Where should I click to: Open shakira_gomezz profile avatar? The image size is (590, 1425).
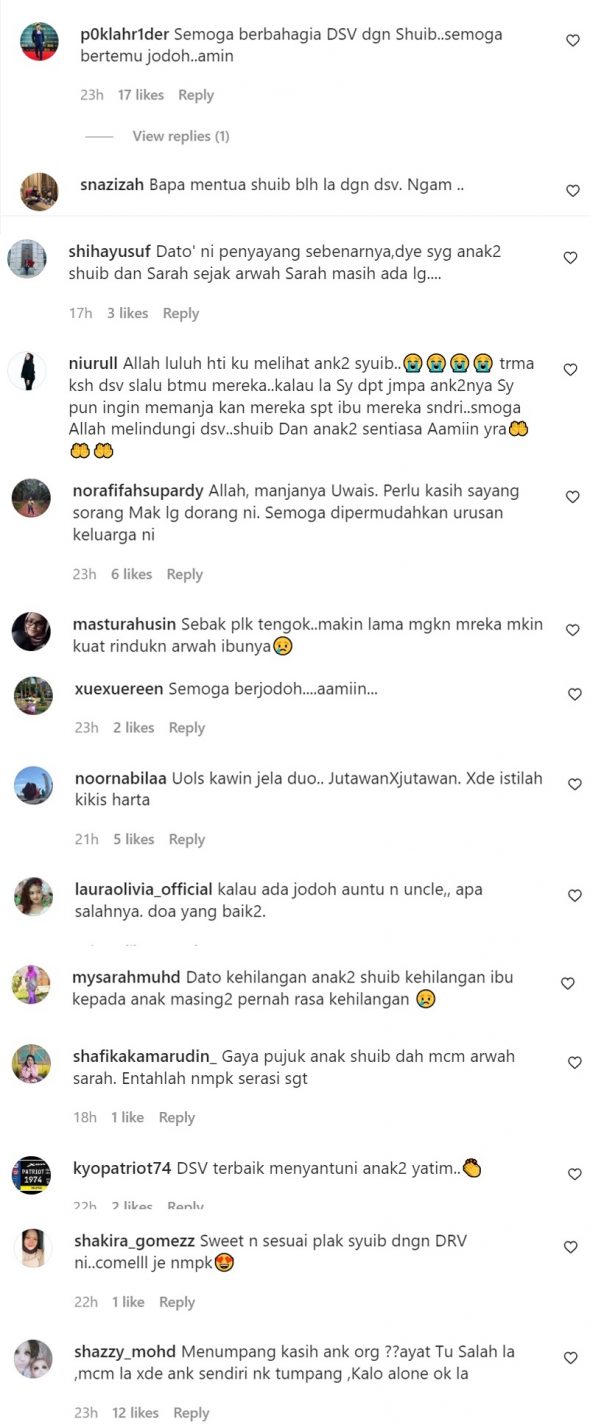[33, 1248]
